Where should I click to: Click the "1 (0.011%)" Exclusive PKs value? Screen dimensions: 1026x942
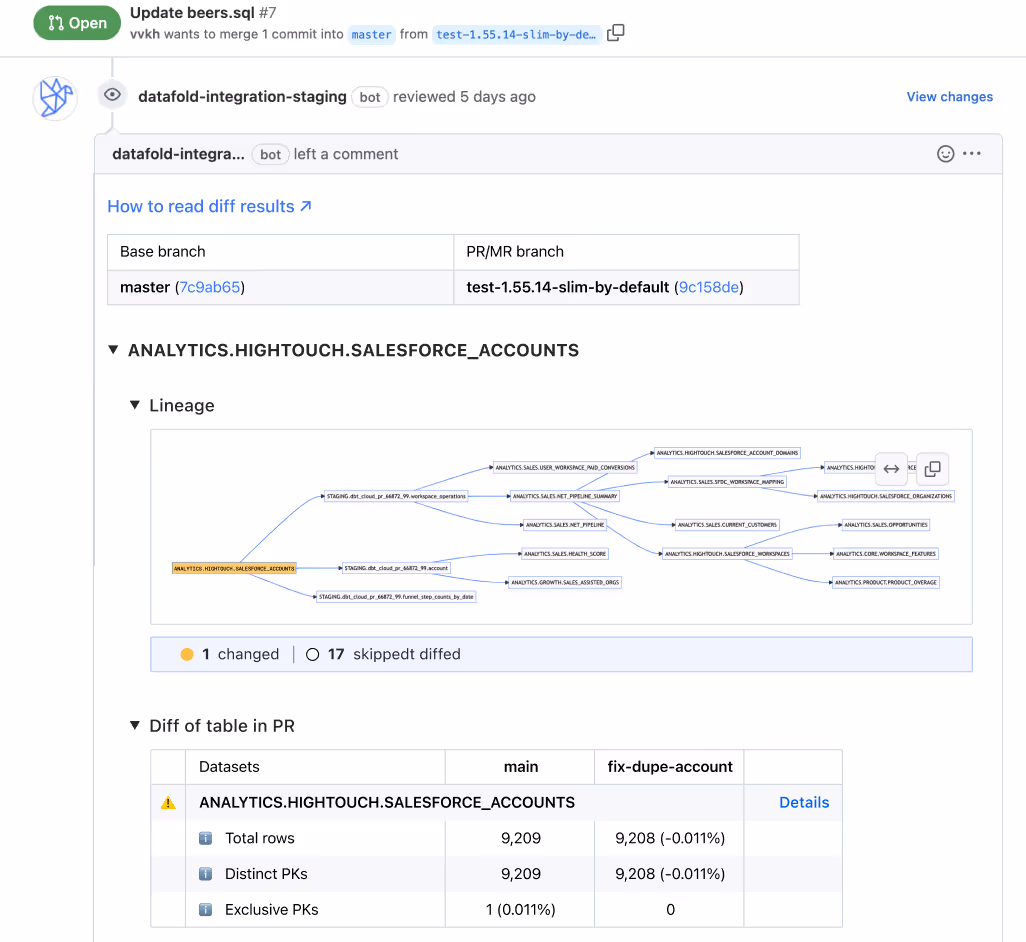pos(520,910)
